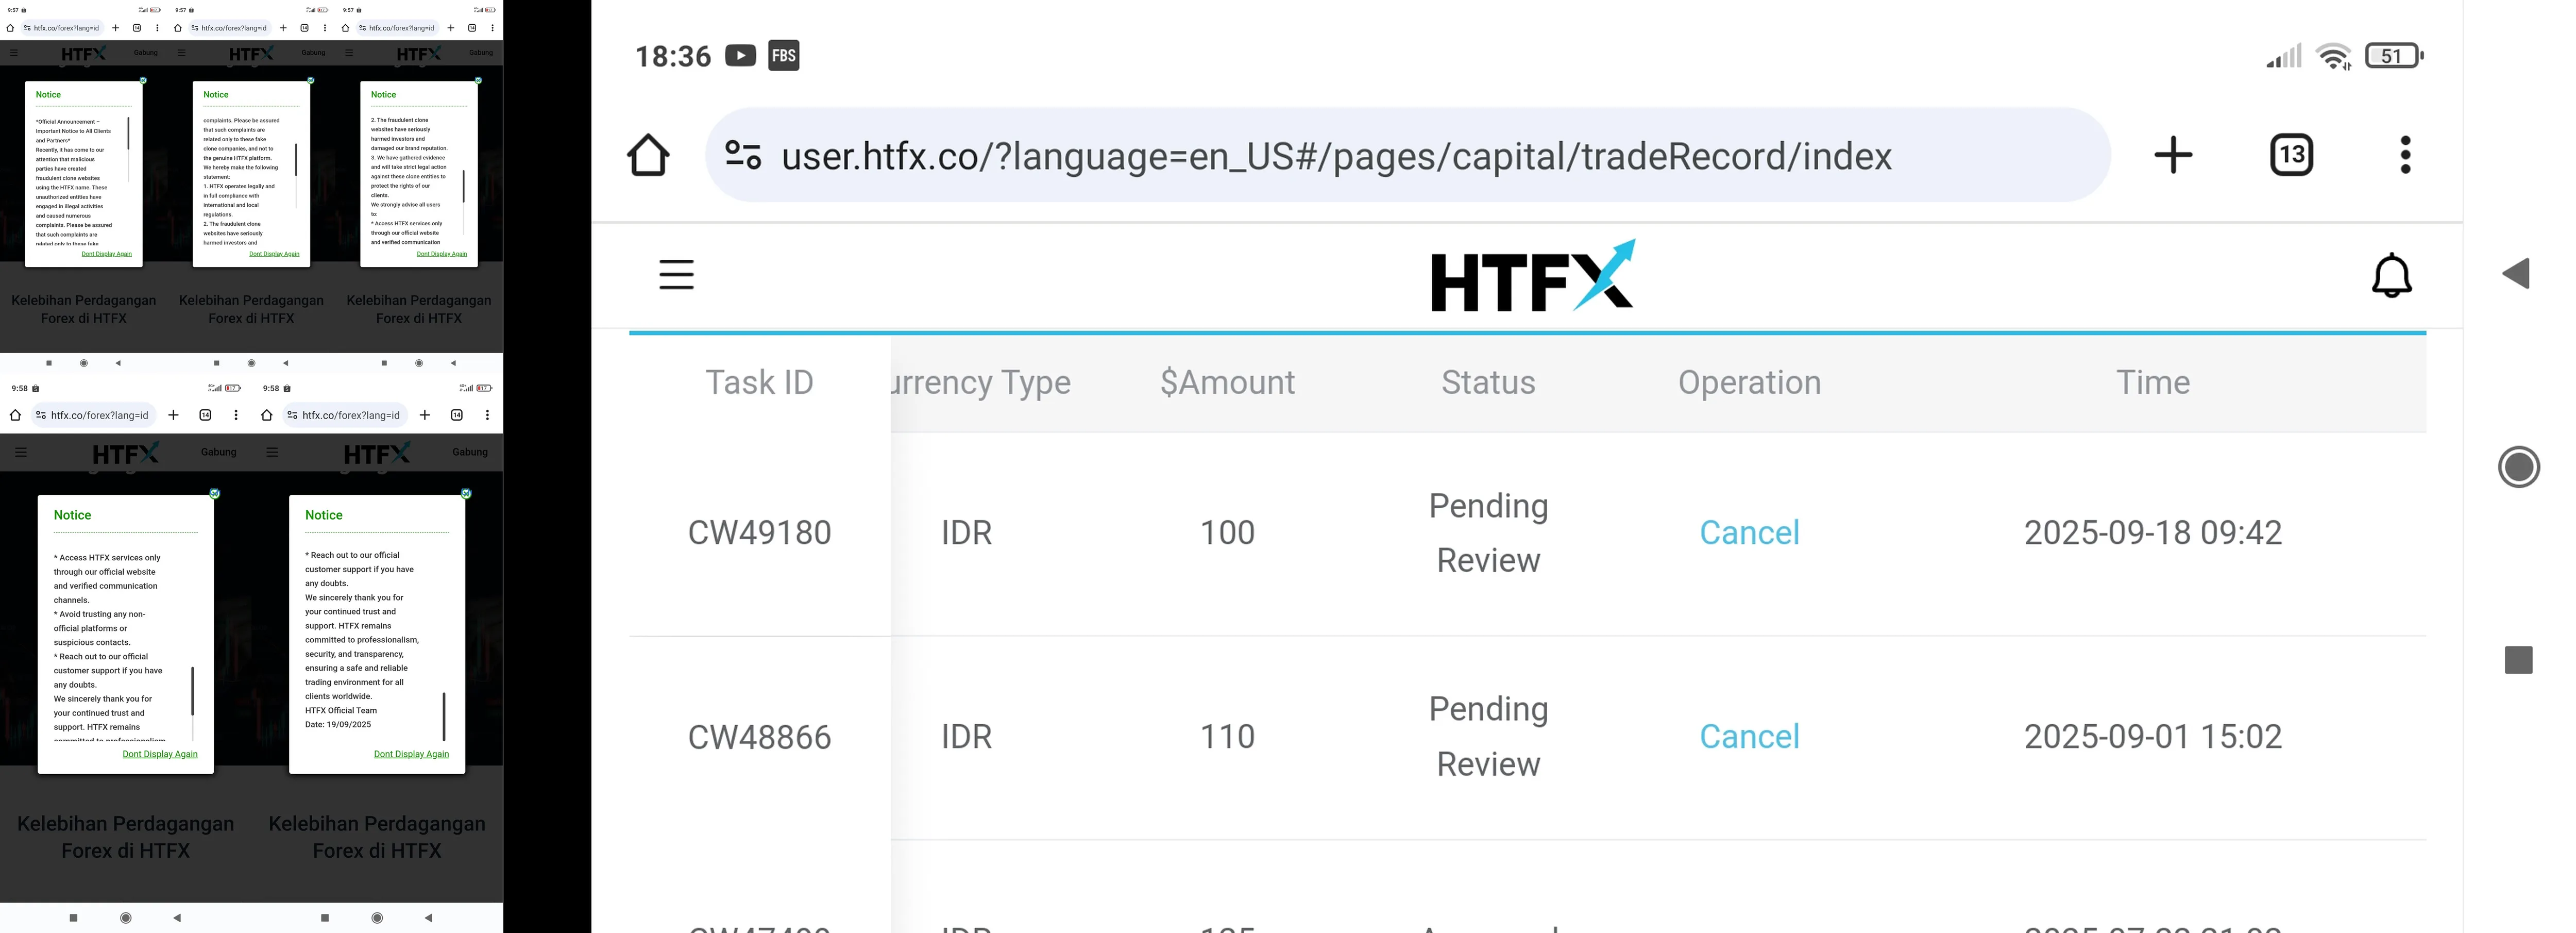Click the scrollbar in the 'Official Announcement' notice
2576x933 pixels.
(128, 133)
